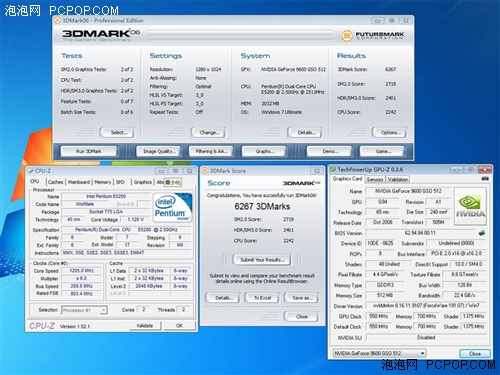
Task: Open the SPD tab in CPU-Z
Action: pos(120,182)
